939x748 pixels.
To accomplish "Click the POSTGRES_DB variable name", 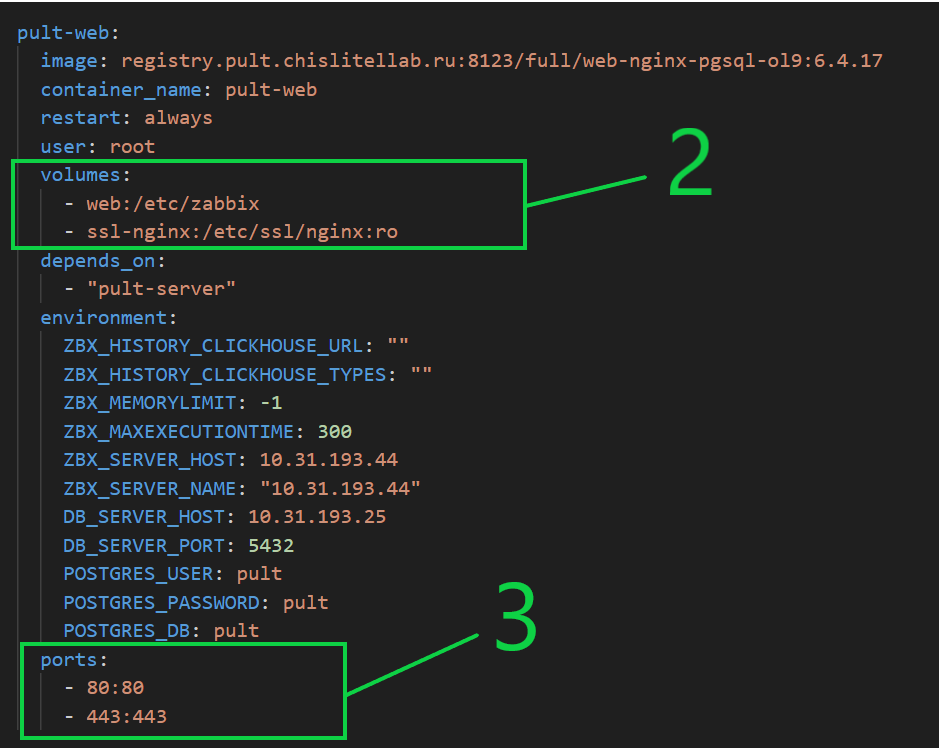I will point(126,631).
